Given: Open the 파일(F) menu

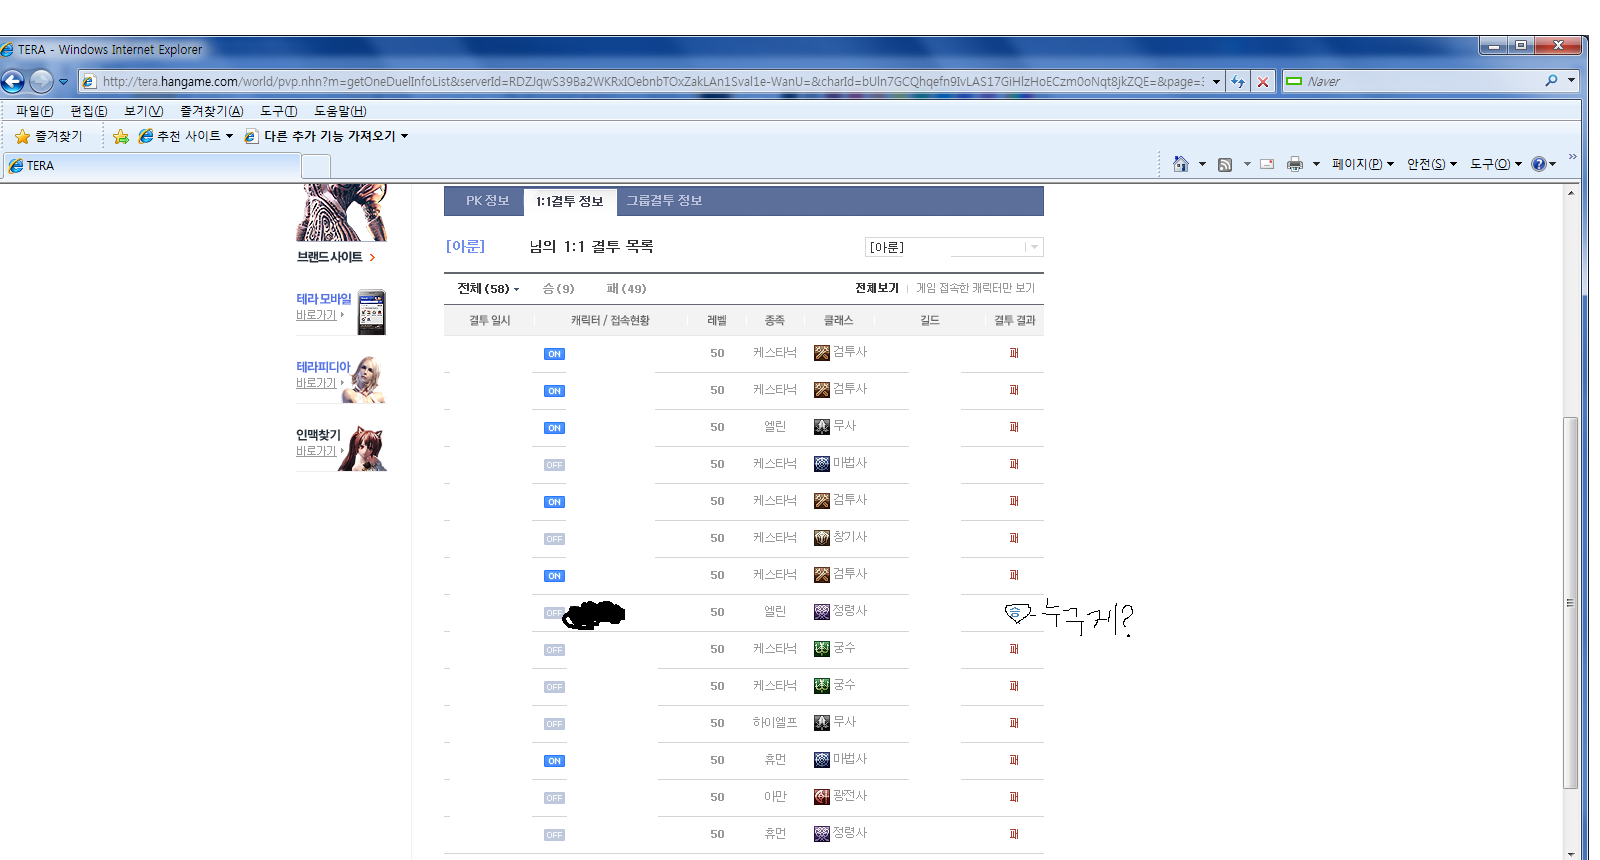Looking at the screenshot, I should tap(34, 111).
